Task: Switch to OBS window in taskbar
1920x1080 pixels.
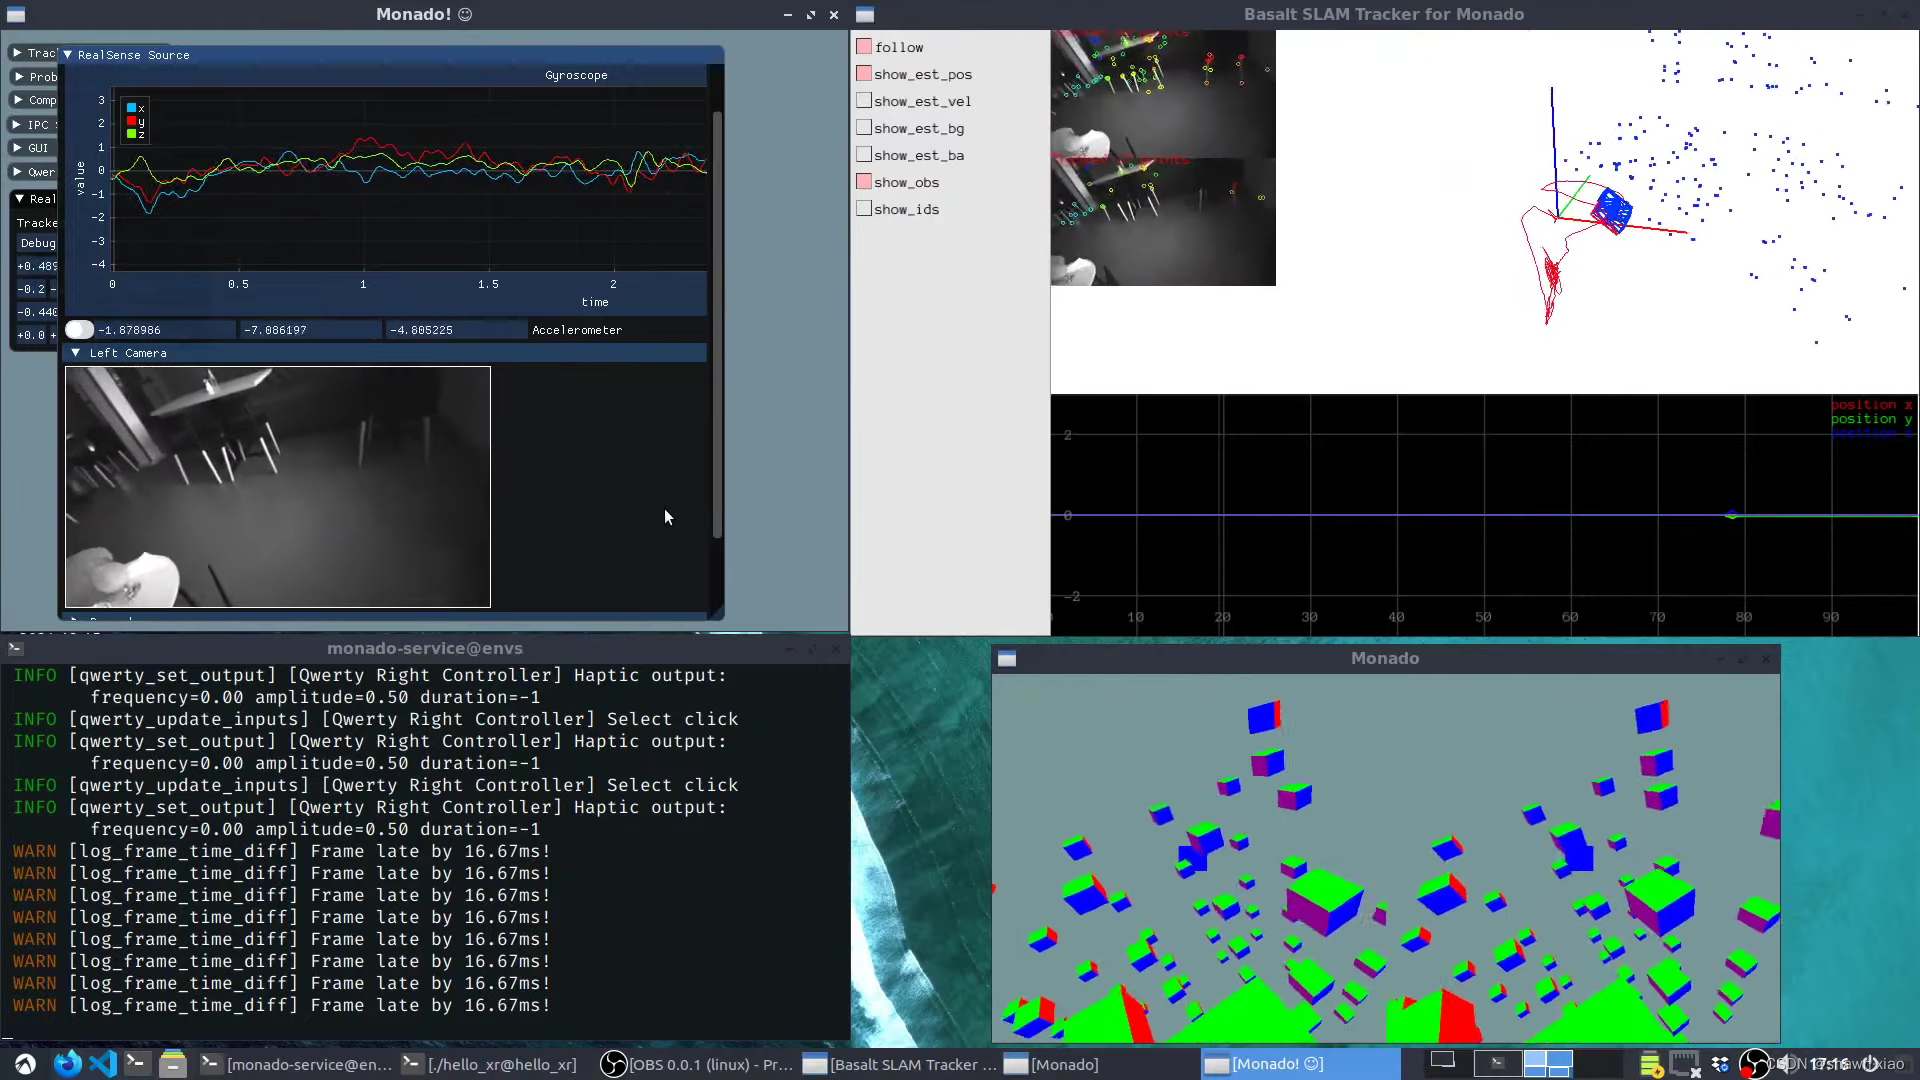Action: click(697, 1064)
